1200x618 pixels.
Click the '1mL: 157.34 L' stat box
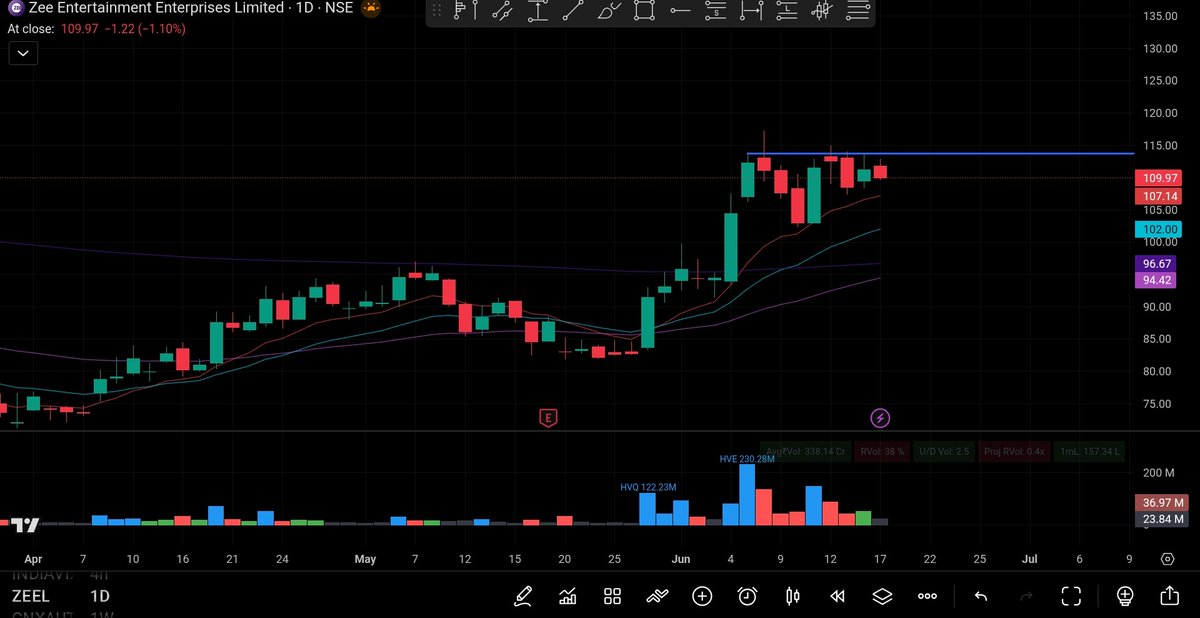pyautogui.click(x=1088, y=452)
